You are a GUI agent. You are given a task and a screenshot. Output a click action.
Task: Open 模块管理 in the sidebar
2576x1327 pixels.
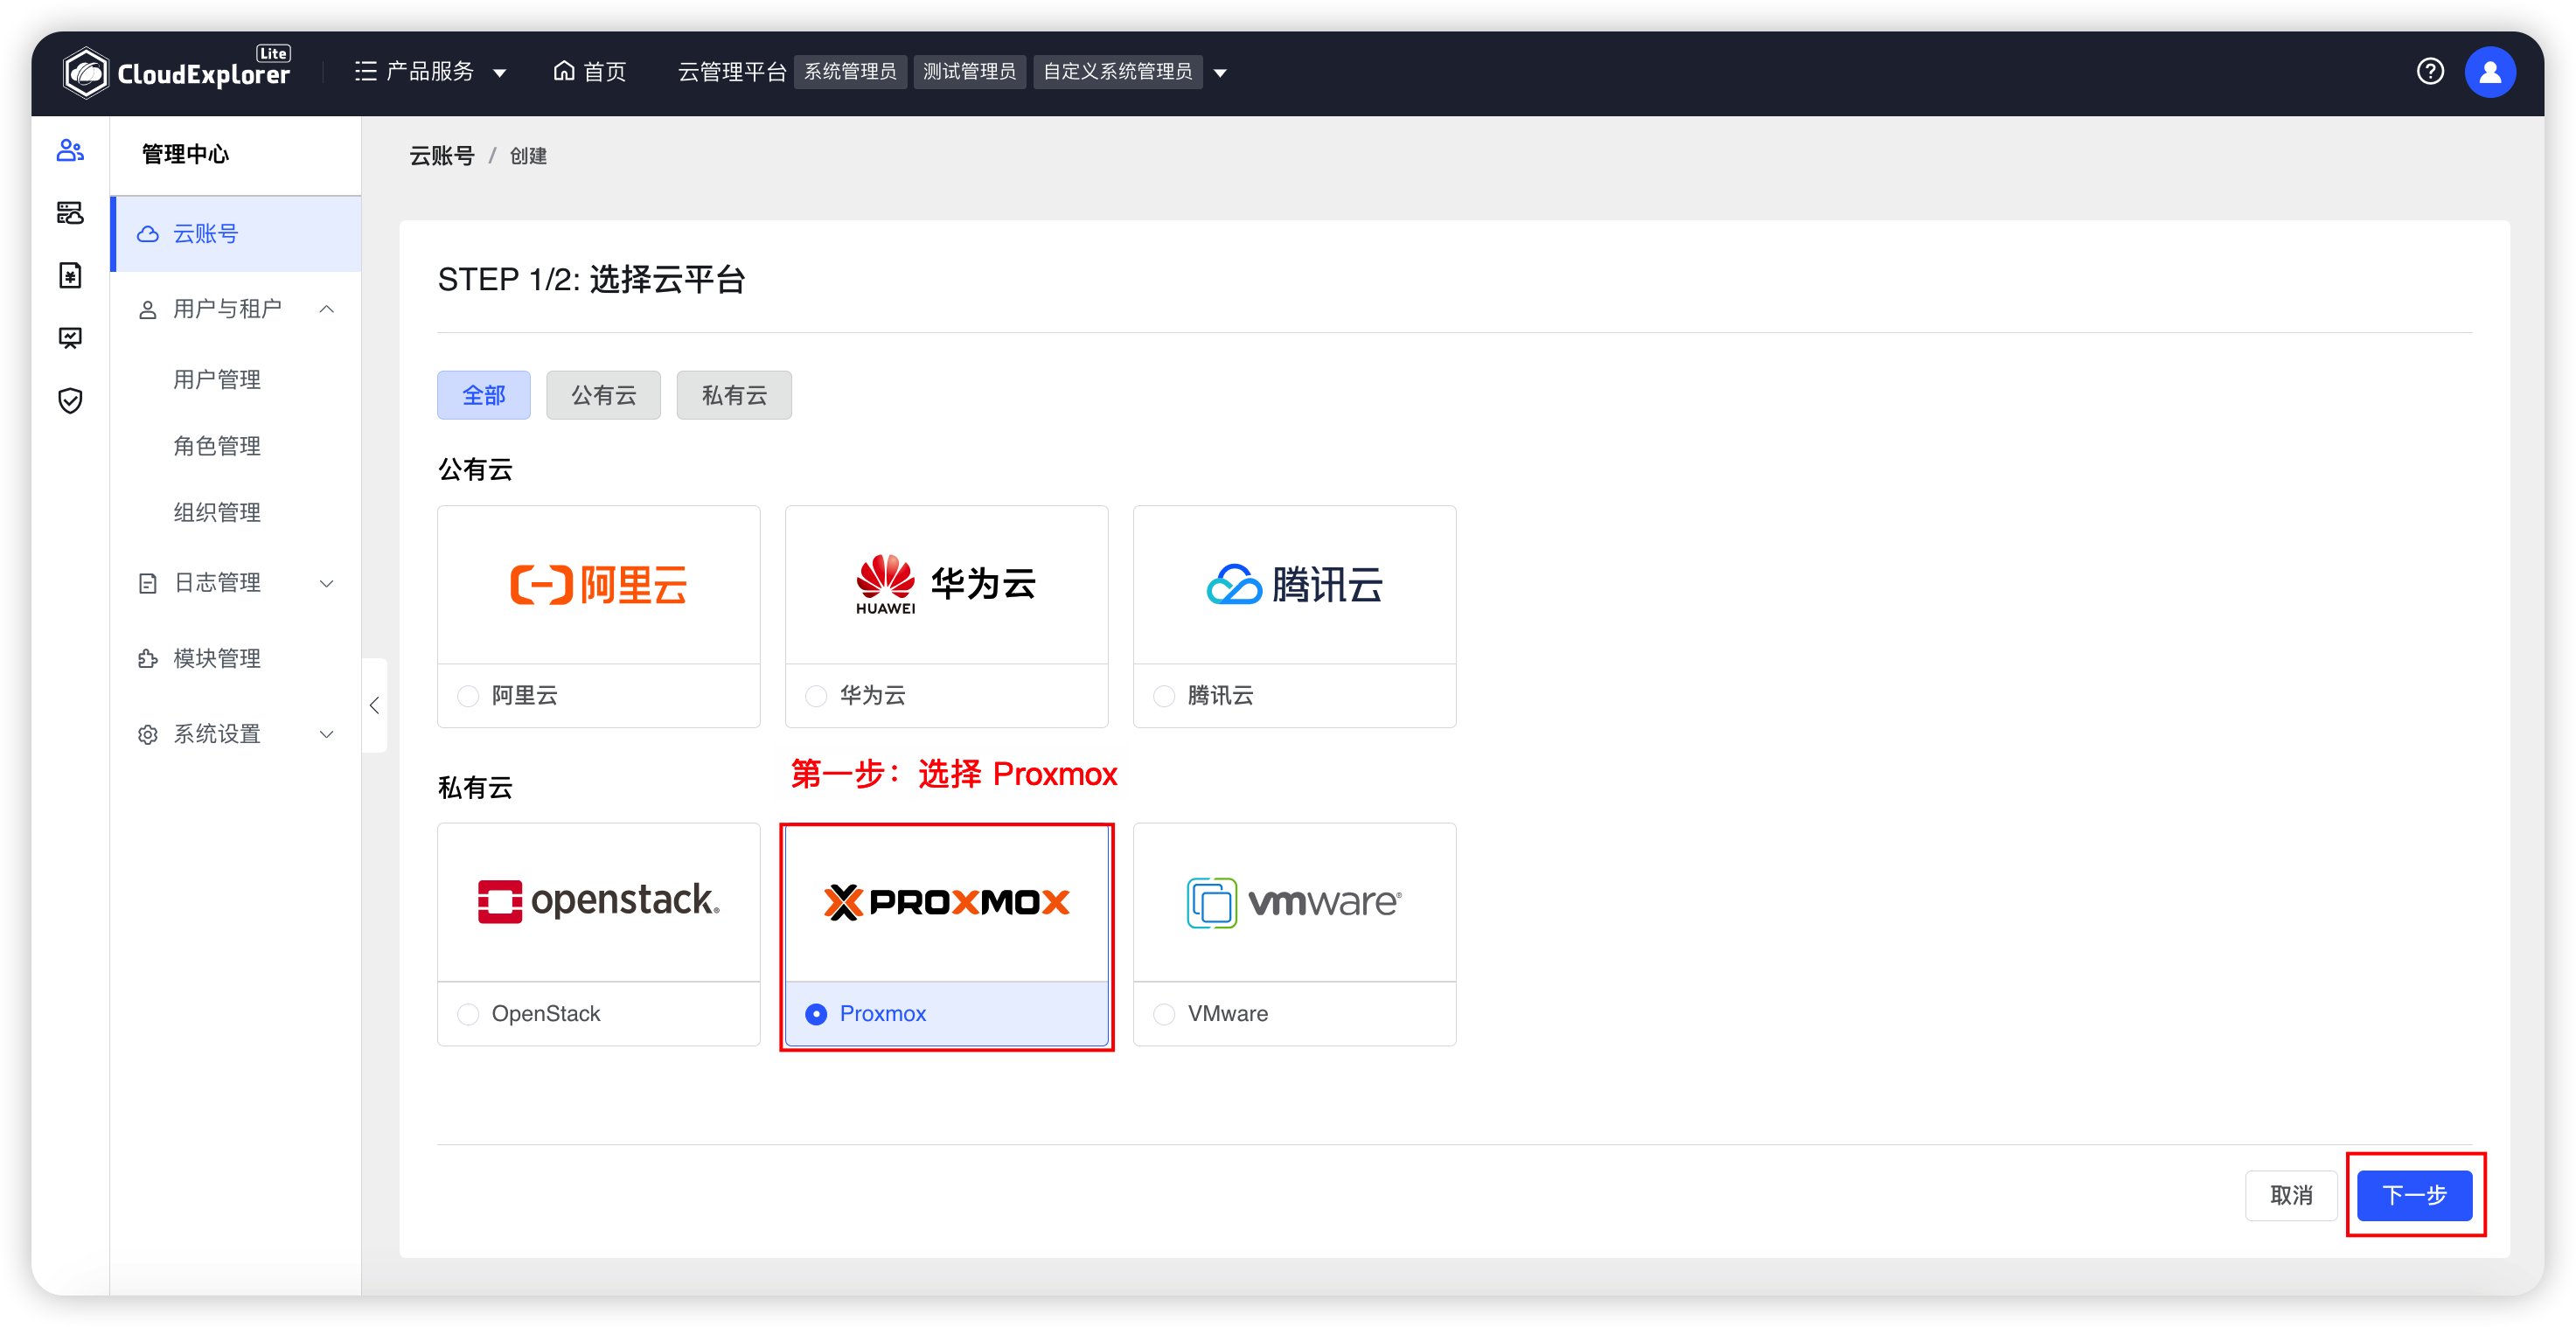(217, 659)
